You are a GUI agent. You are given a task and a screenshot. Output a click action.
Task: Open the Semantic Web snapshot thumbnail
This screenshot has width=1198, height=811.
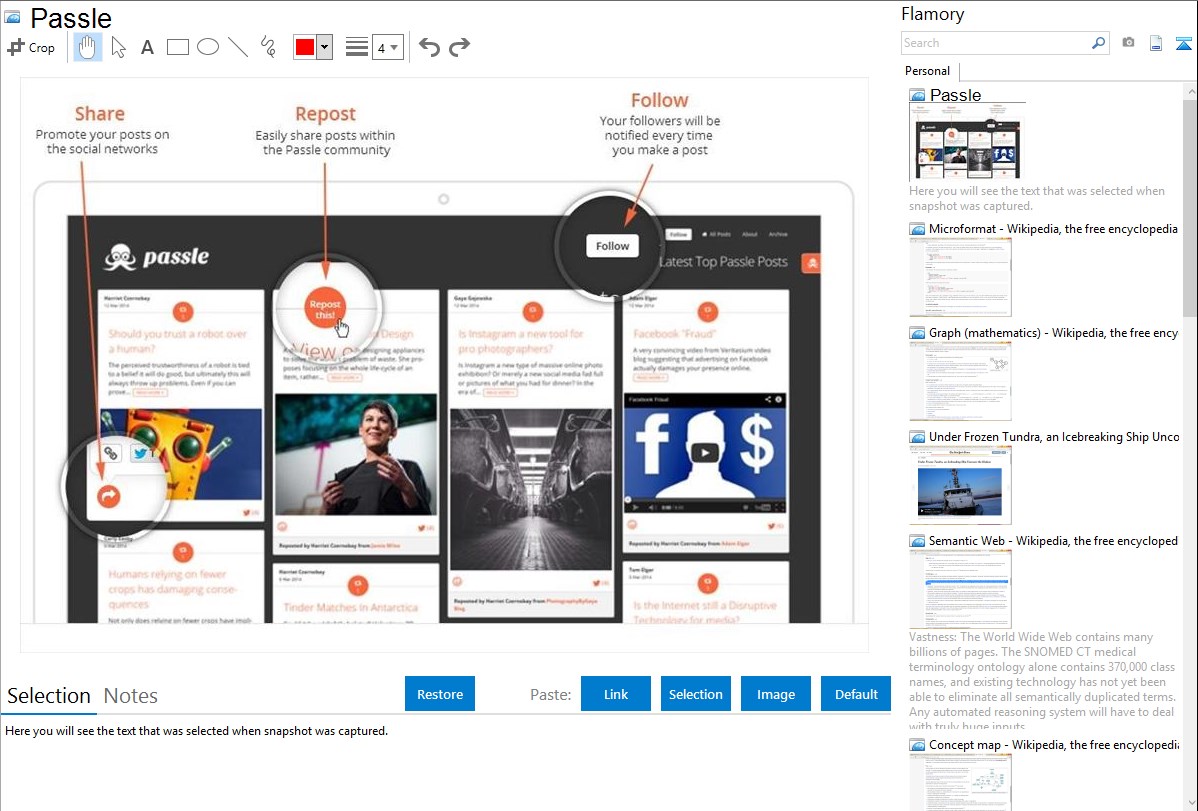[960, 589]
